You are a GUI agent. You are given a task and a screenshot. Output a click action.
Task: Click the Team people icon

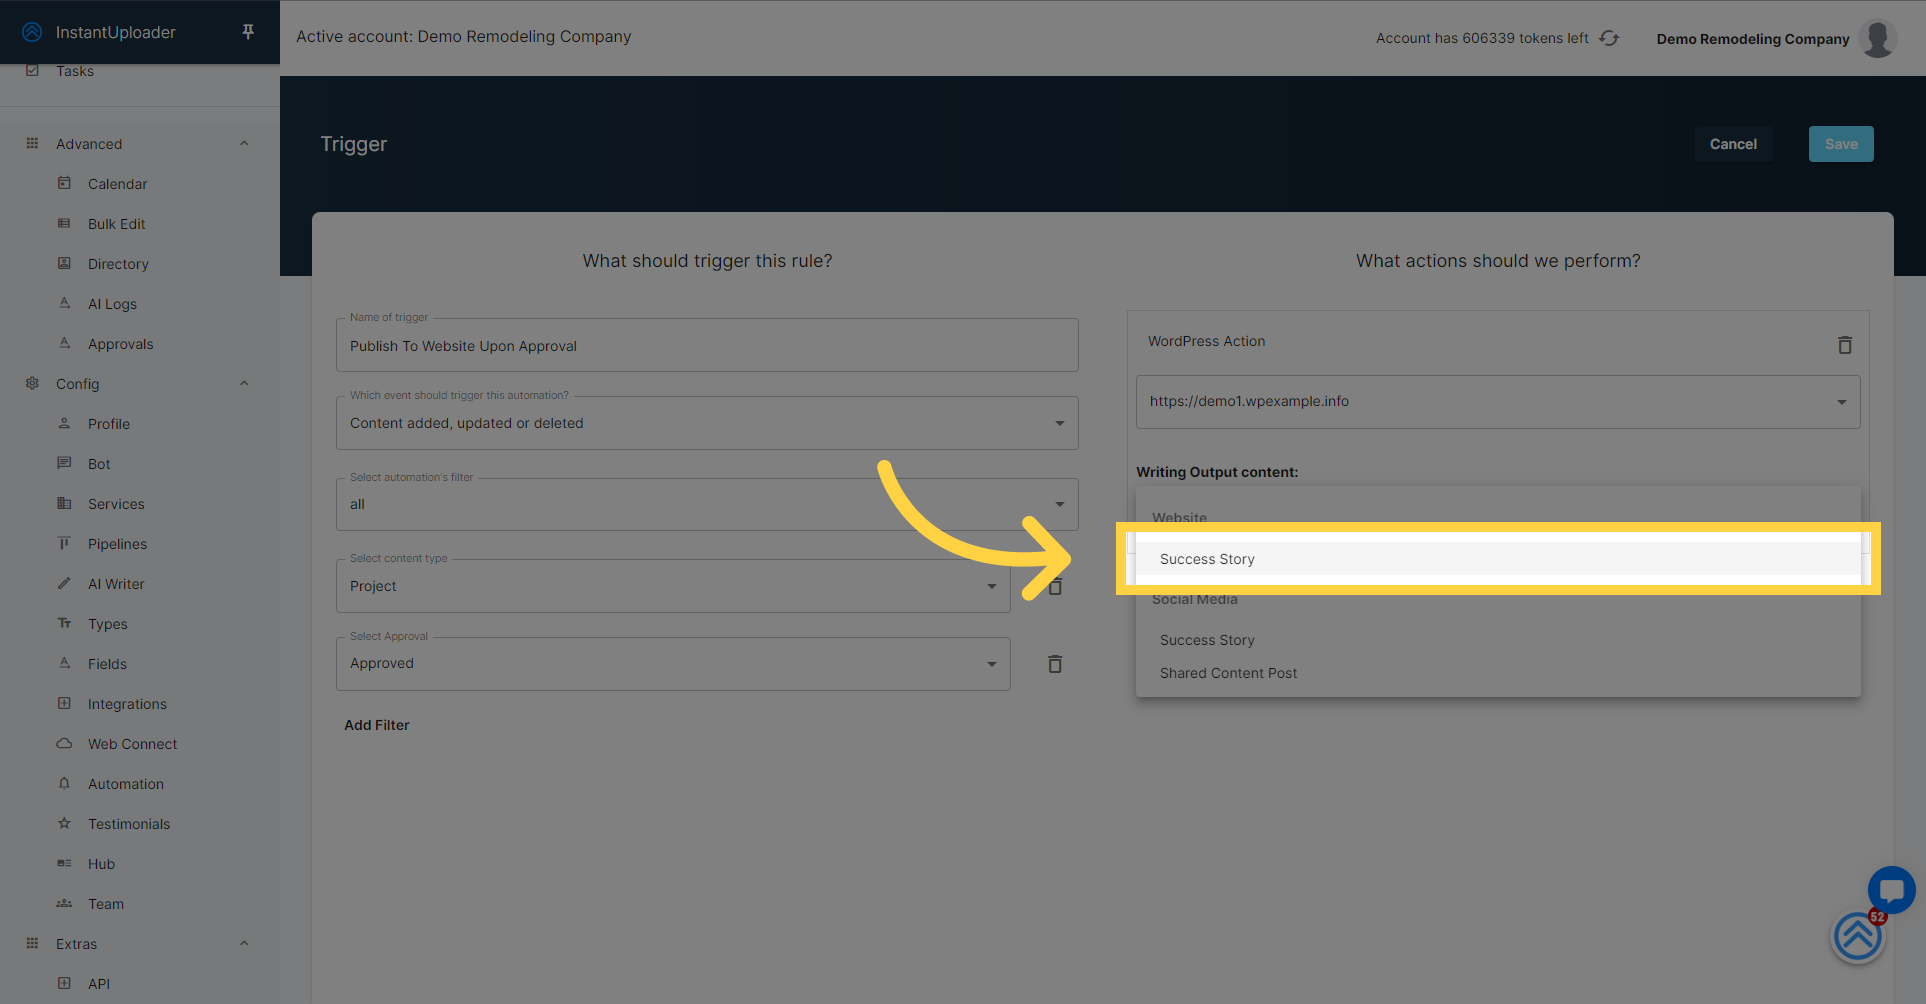tap(64, 903)
